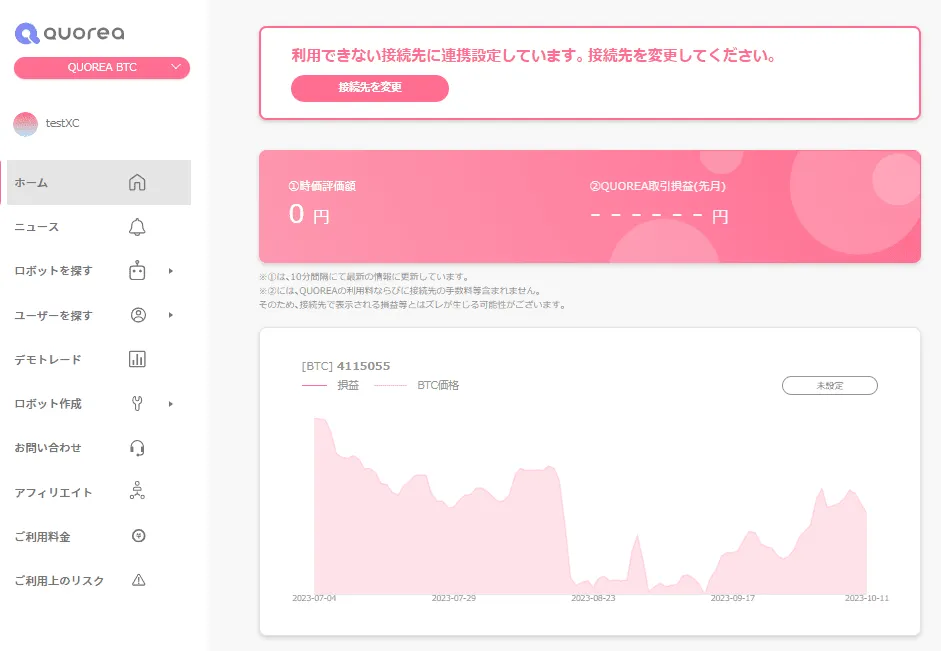Screen dimensions: 941x651
Task: Click the home icon in sidebar
Action: 138,183
